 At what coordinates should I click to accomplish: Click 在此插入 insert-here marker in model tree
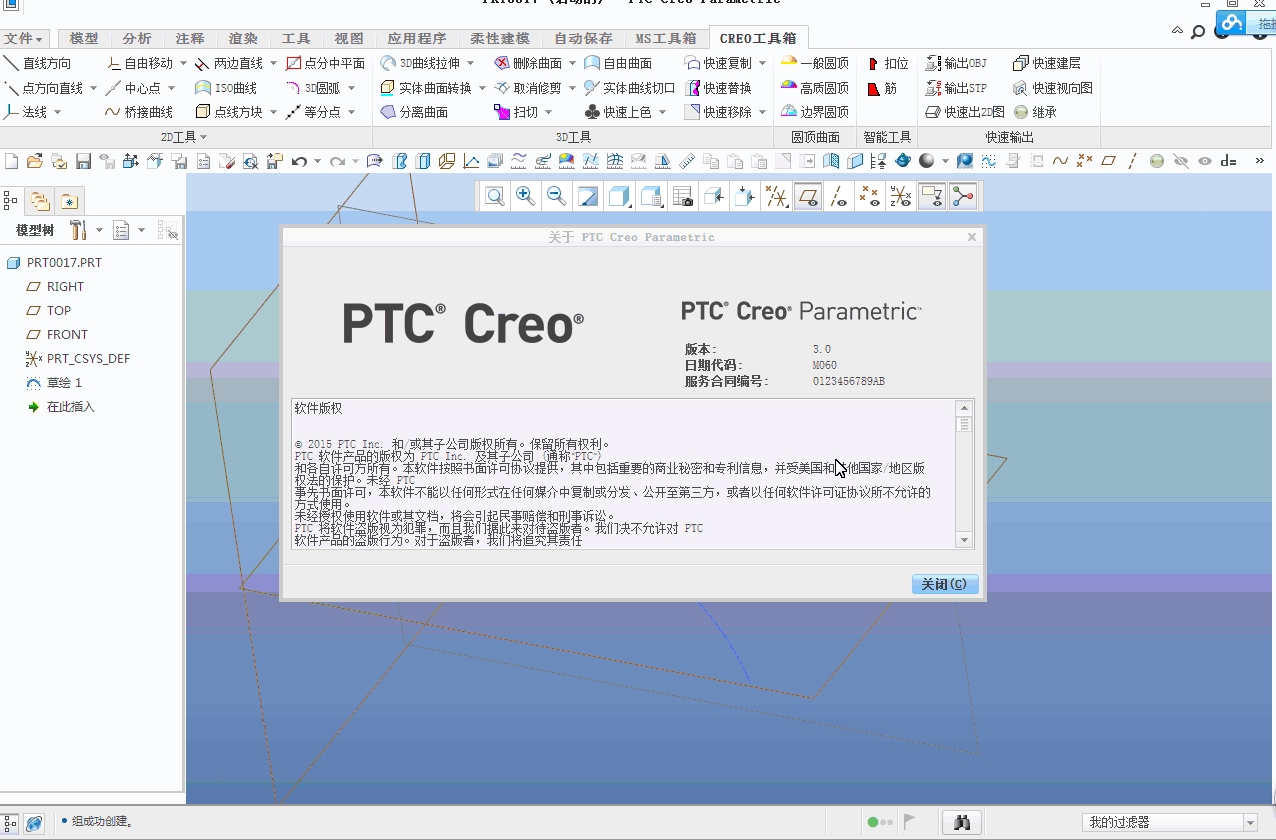[70, 407]
